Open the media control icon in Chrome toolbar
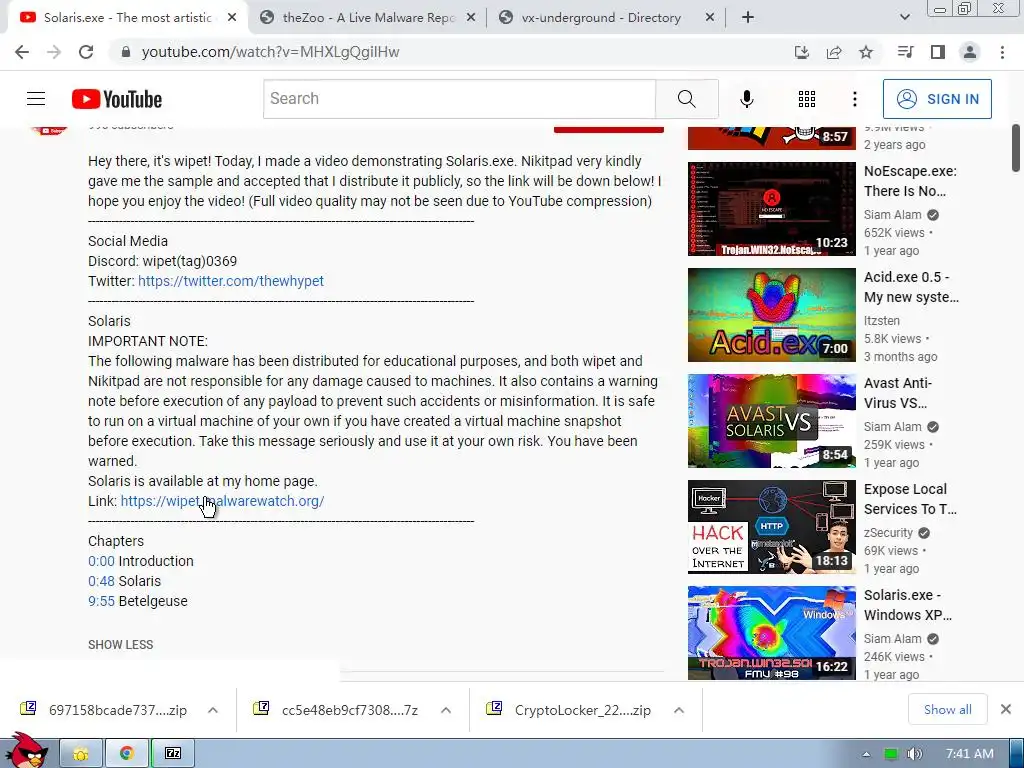Screen dimensions: 1024x768 click(905, 52)
